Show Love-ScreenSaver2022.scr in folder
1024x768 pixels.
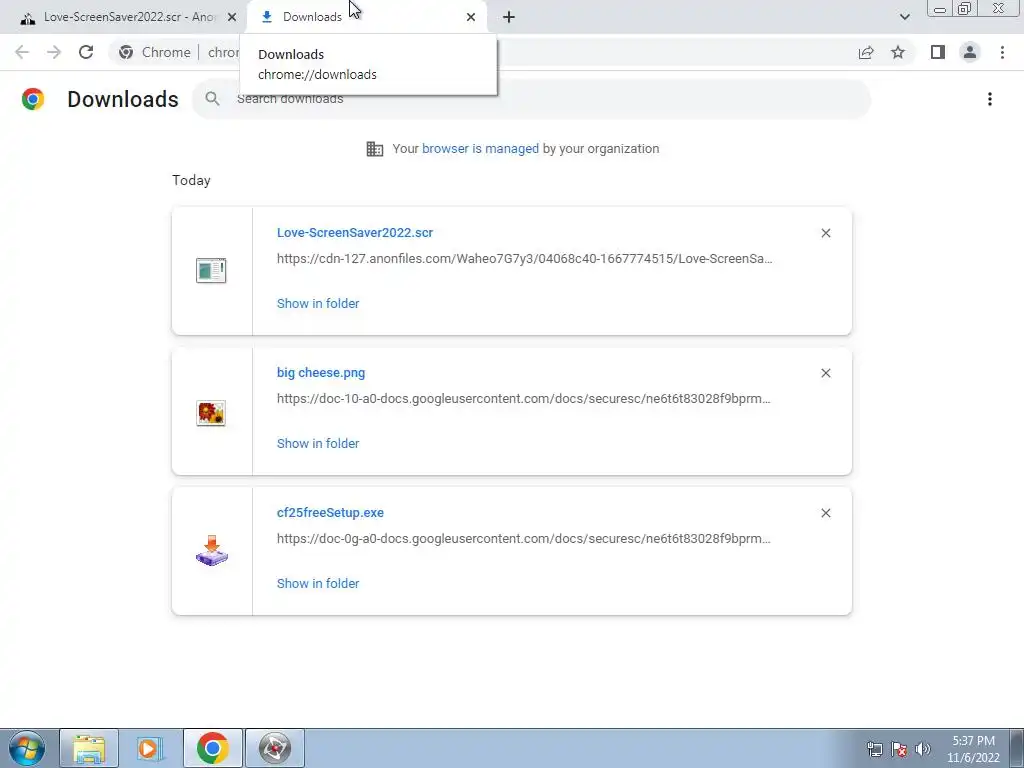tap(318, 304)
